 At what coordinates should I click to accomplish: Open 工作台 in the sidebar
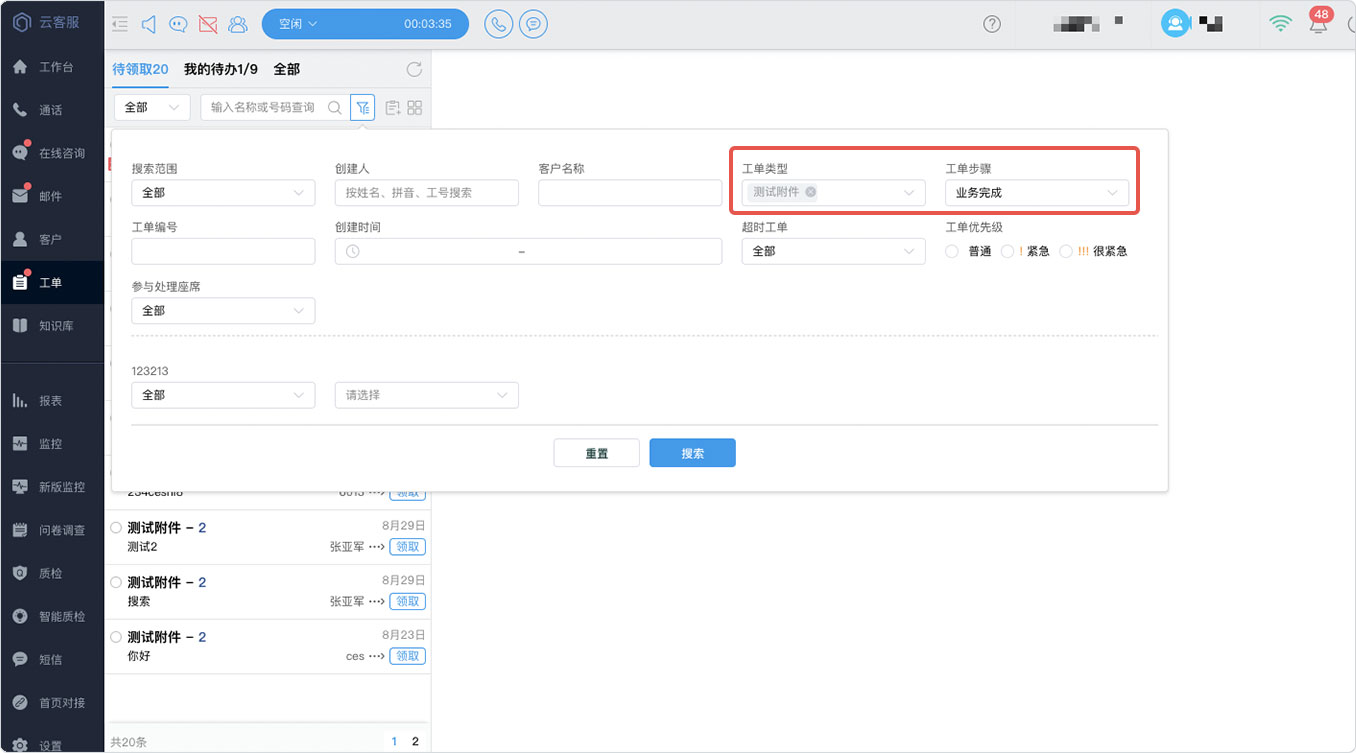52,67
